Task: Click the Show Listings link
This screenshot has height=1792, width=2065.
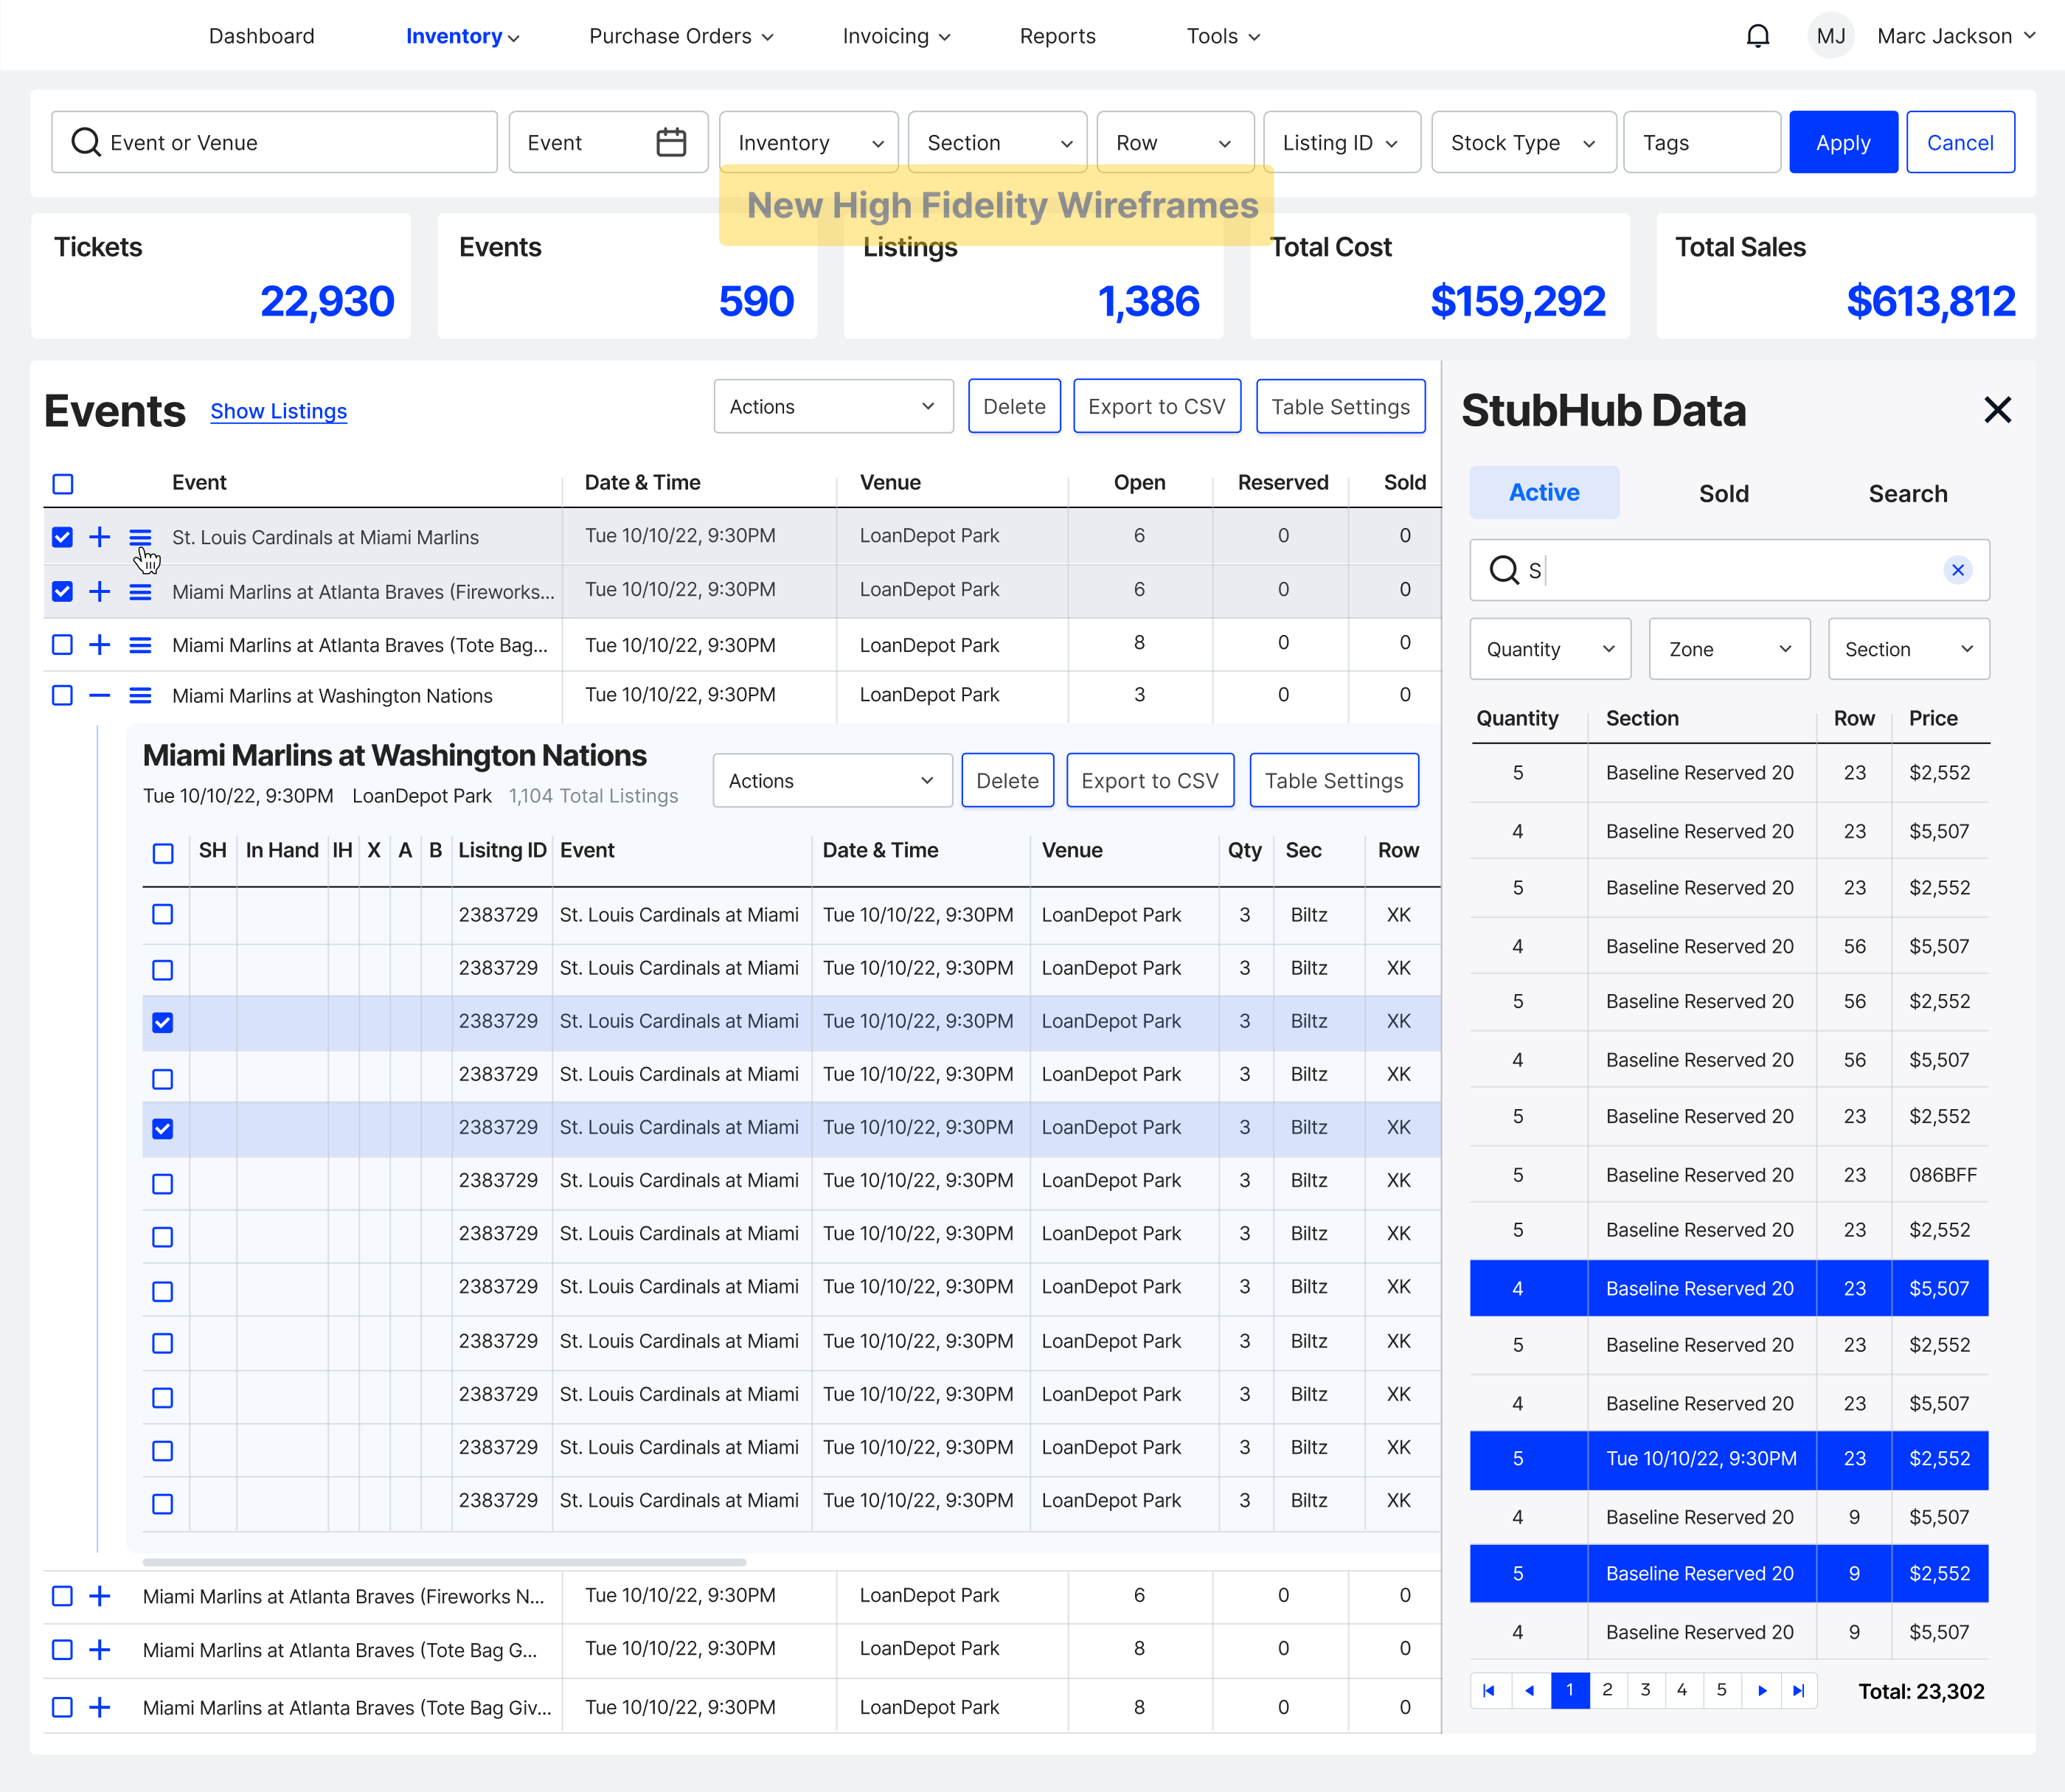Action: tap(278, 411)
